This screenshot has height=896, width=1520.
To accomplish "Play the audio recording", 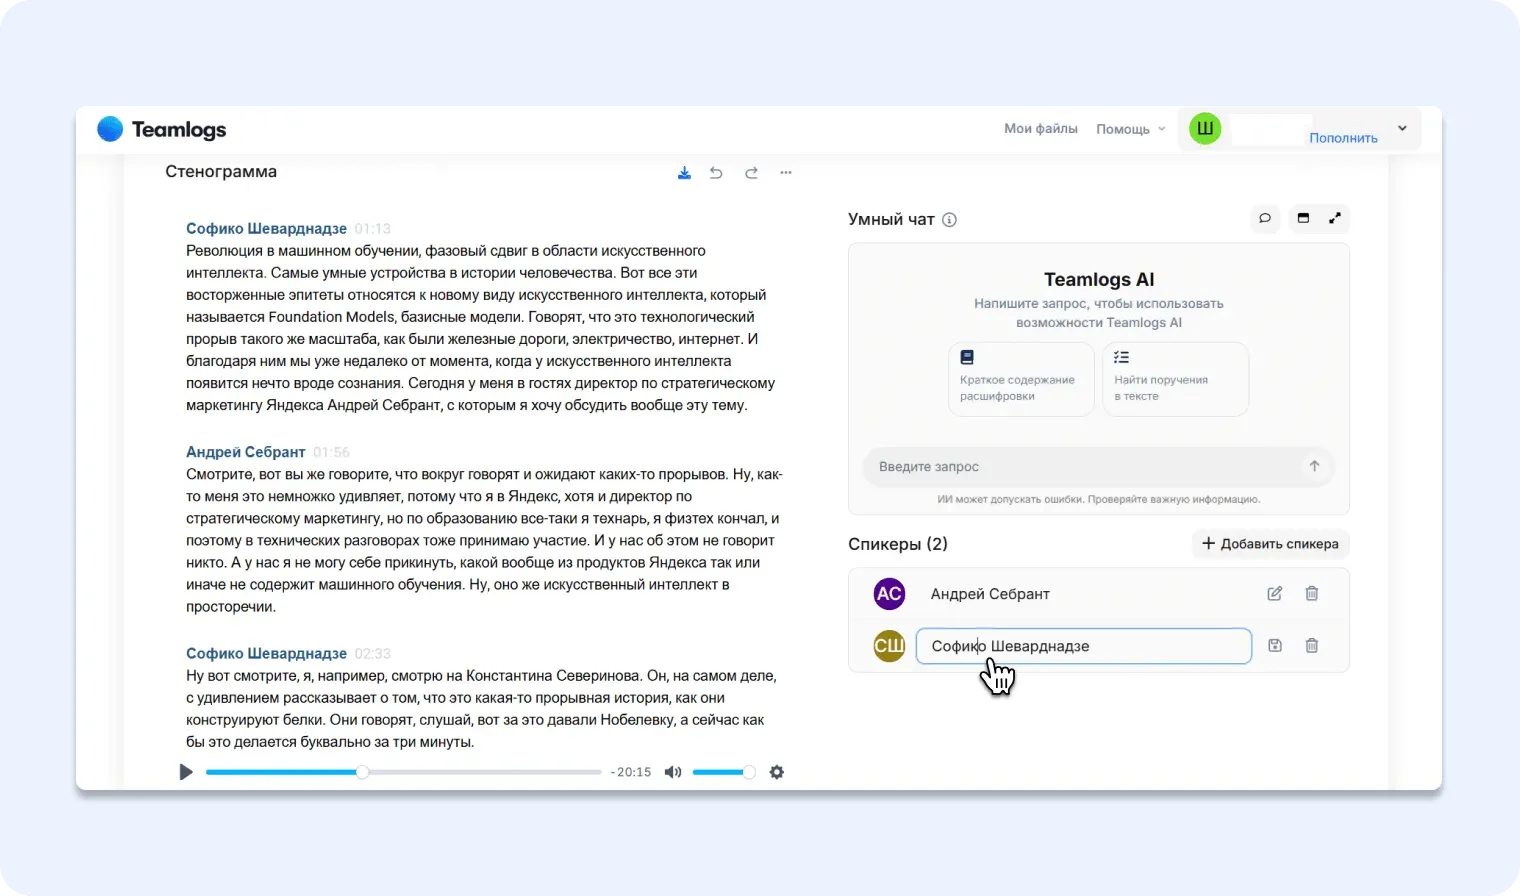I will 186,772.
